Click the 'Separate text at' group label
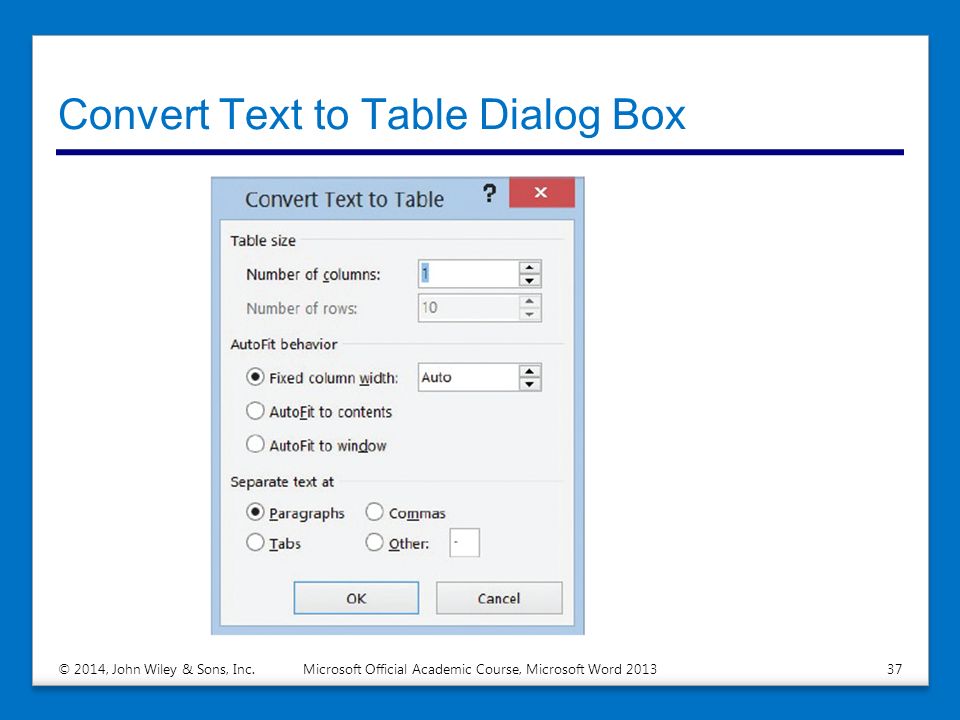Screen dimensions: 960x720 point(282,482)
